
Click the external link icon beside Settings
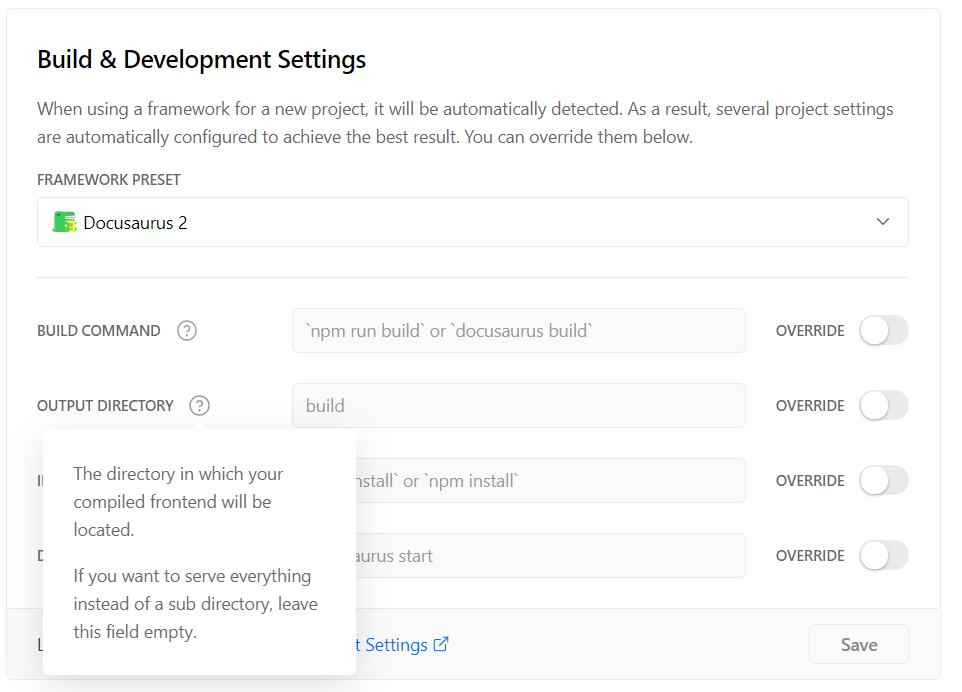pos(441,644)
